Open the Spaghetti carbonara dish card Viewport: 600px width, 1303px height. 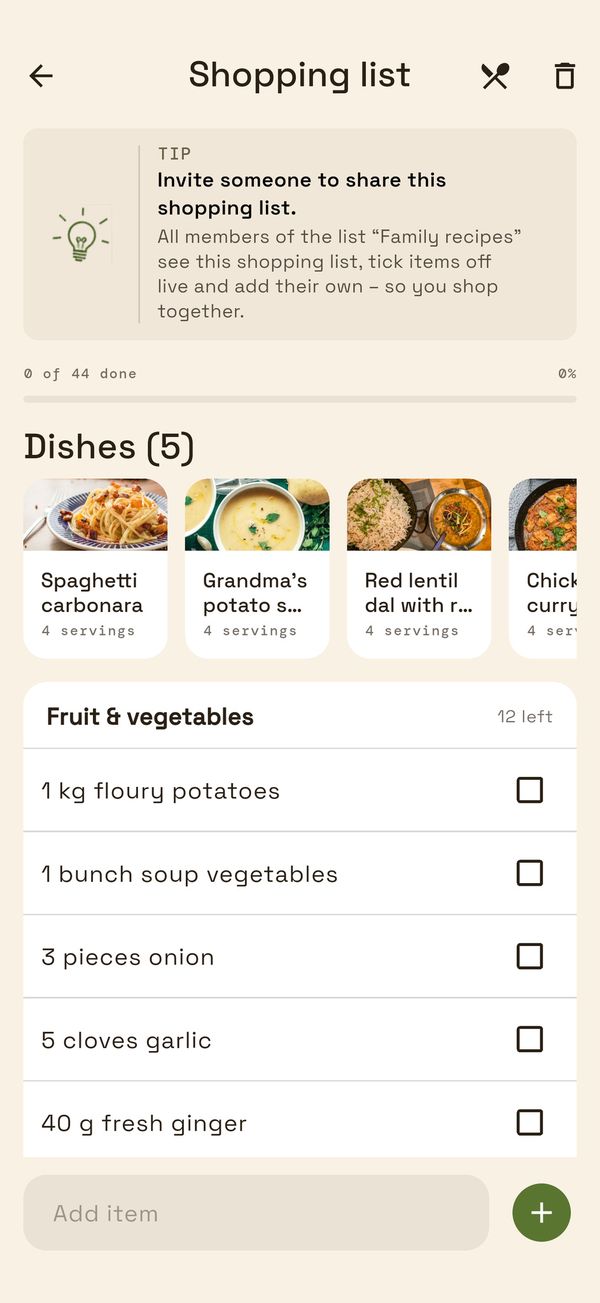(95, 568)
